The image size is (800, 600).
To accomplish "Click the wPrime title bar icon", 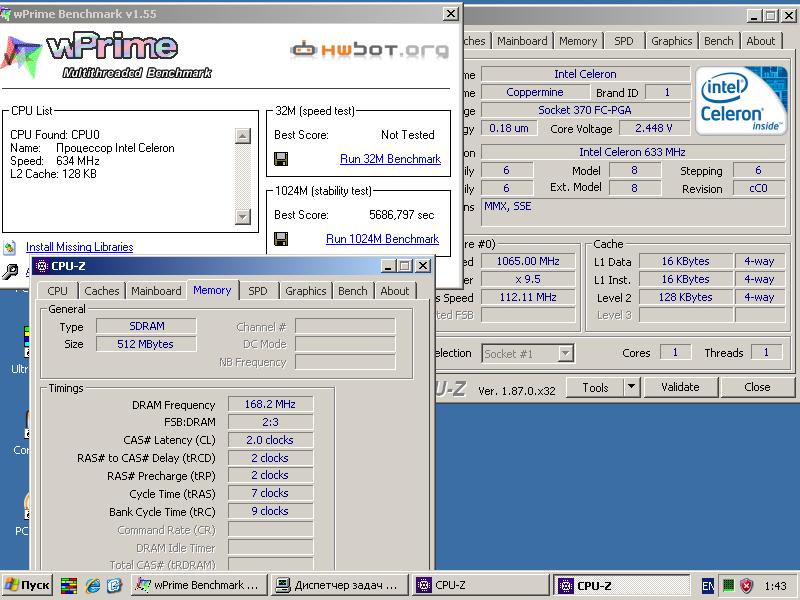I will point(5,14).
